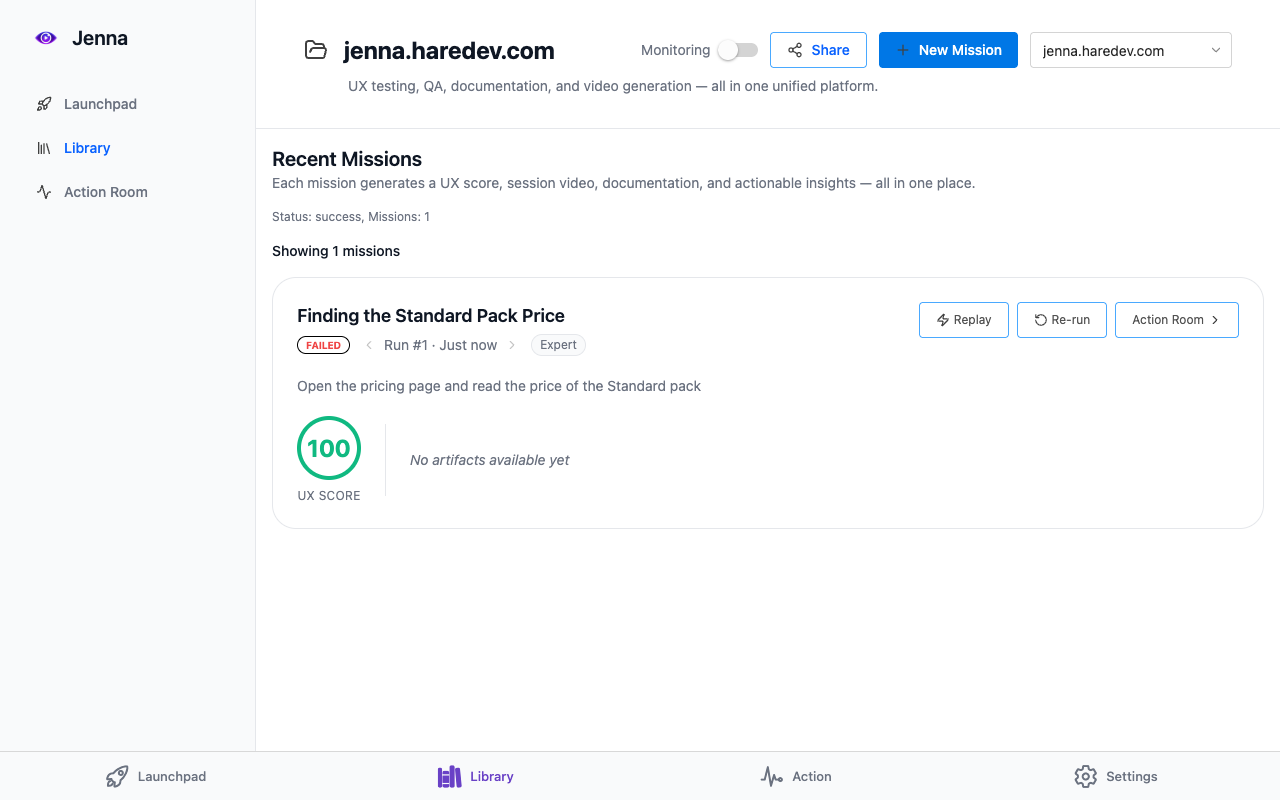
Task: Click the Expert tag on the mission
Action: 558,345
